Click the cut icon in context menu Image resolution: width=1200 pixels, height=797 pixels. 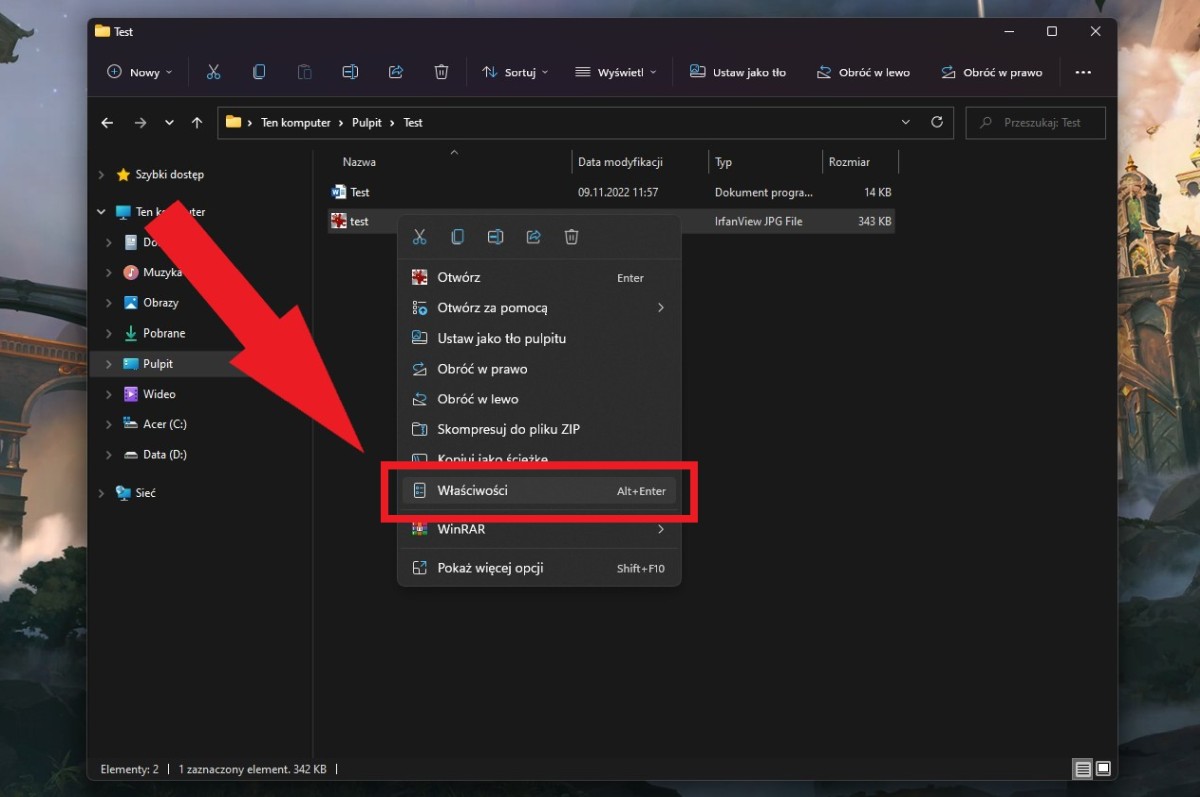[x=420, y=237]
